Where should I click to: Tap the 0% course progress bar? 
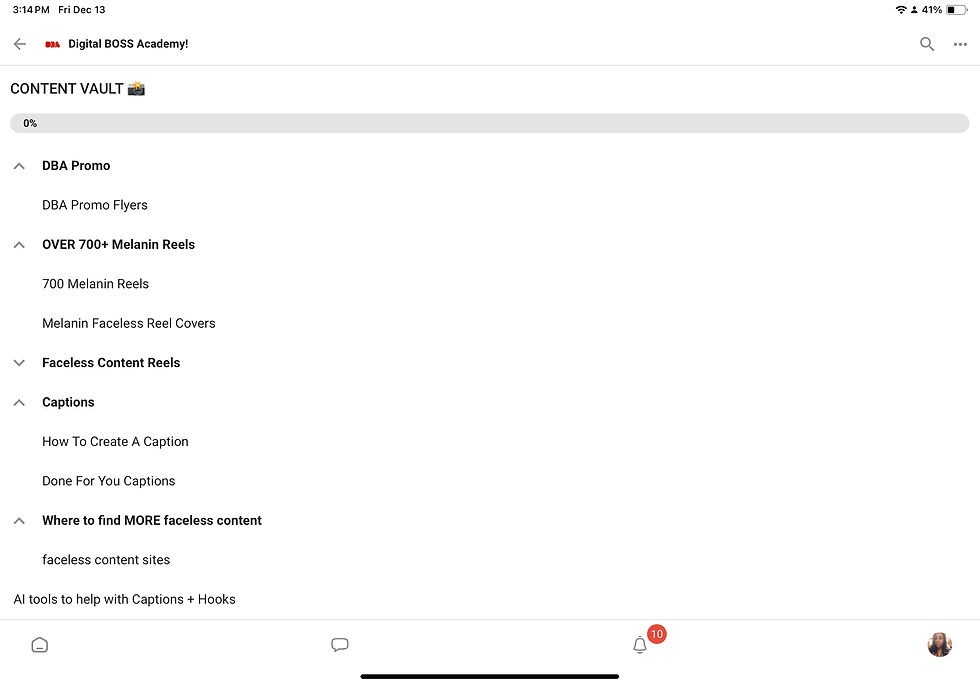click(x=489, y=123)
